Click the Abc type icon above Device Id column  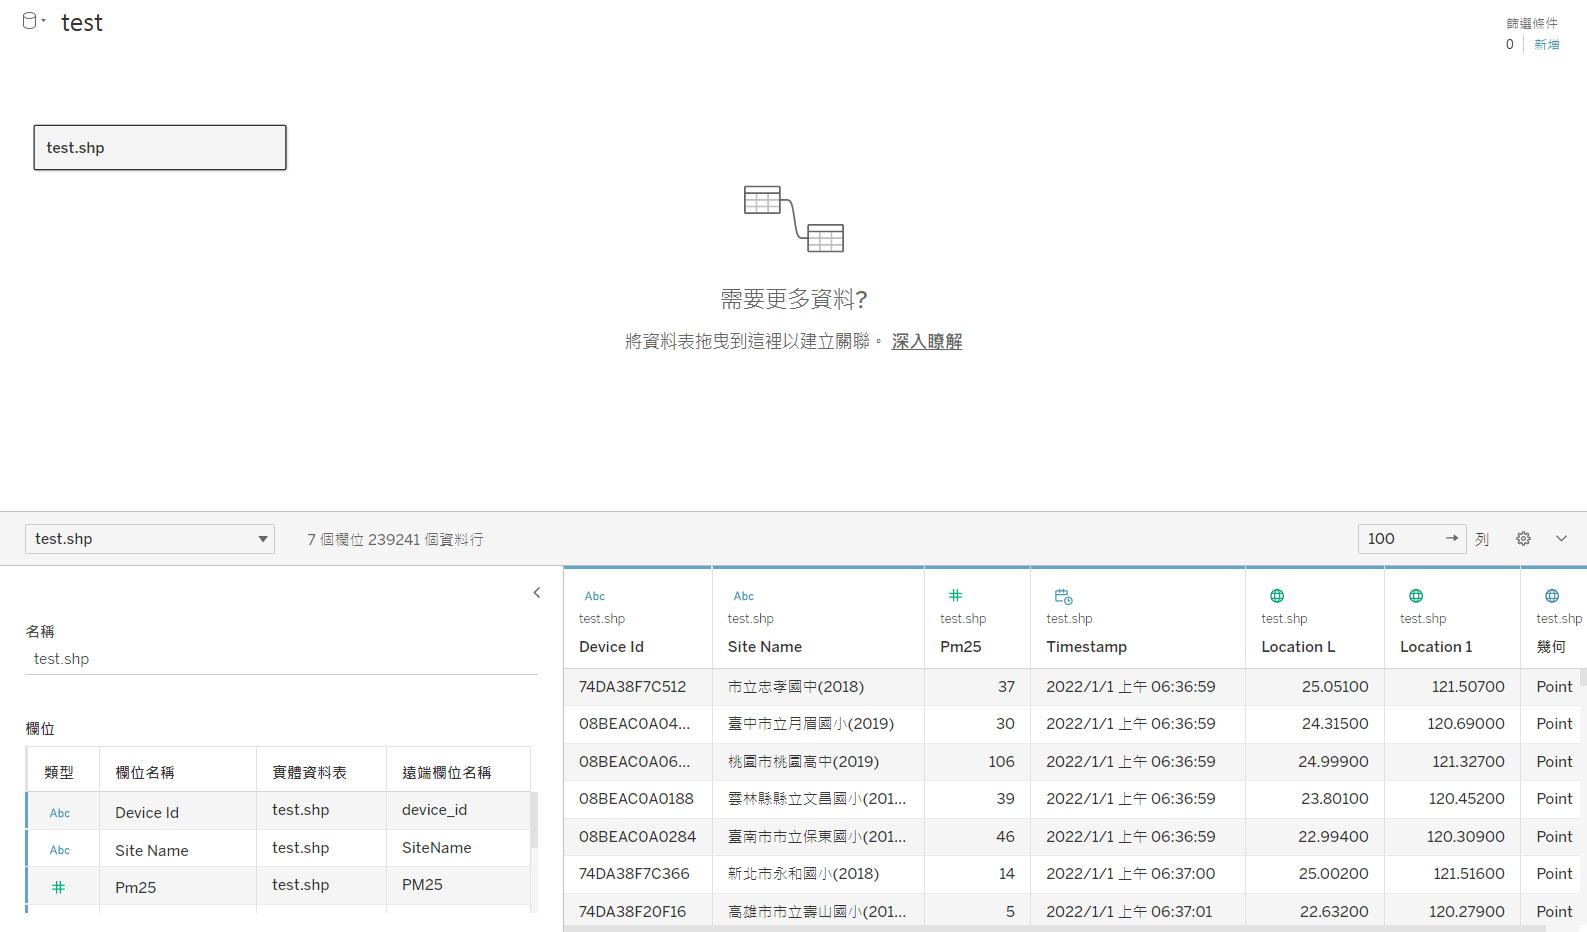[594, 596]
